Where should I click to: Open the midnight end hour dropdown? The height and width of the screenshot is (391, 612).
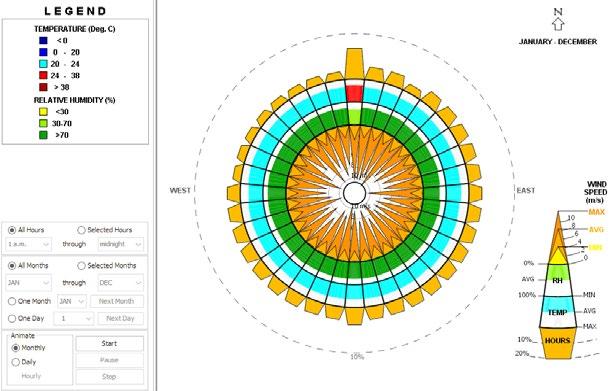[120, 244]
